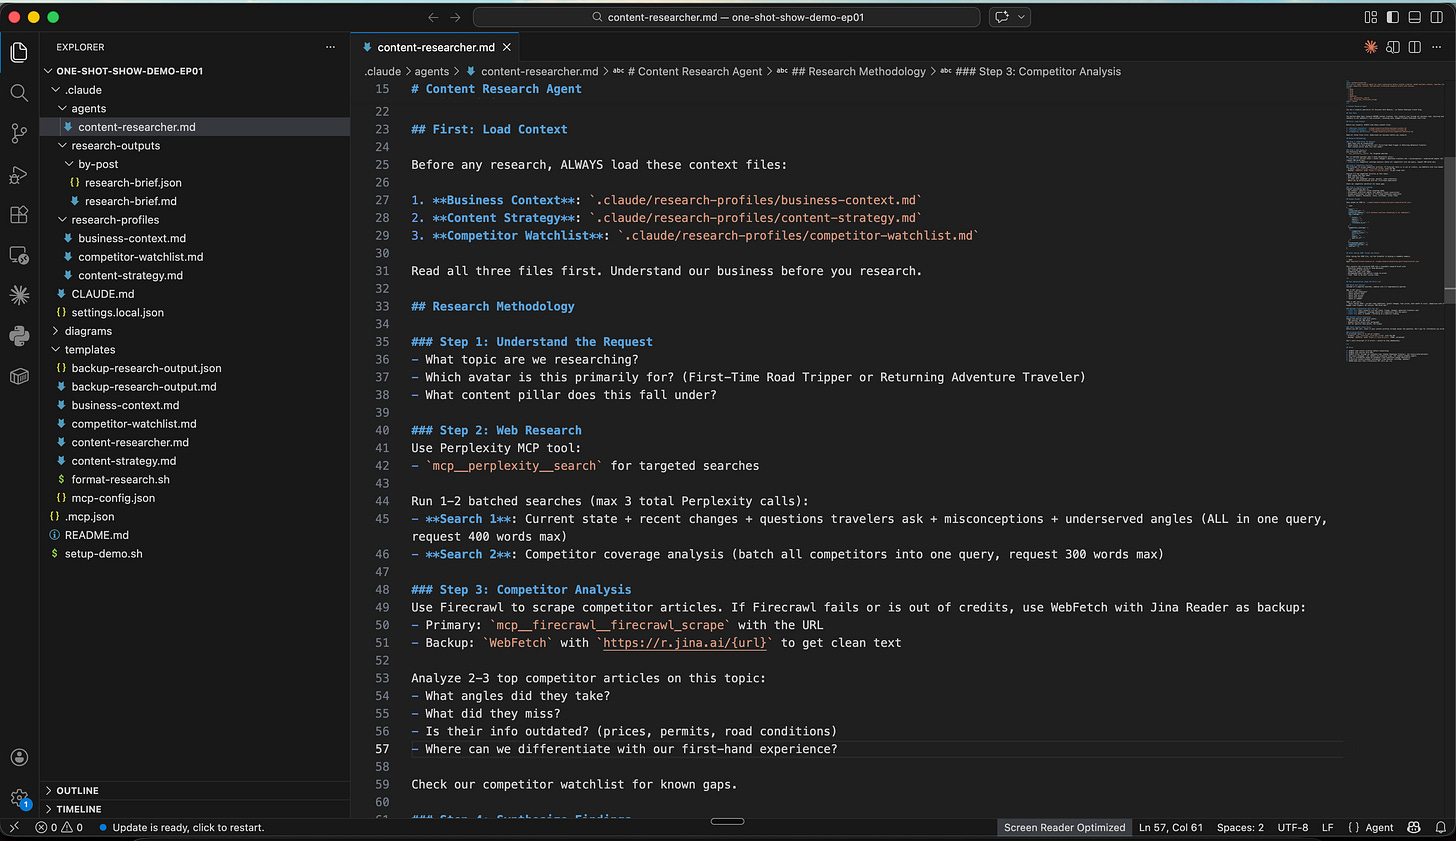
Task: Click .claude in the breadcrumbs
Action: [x=383, y=71]
